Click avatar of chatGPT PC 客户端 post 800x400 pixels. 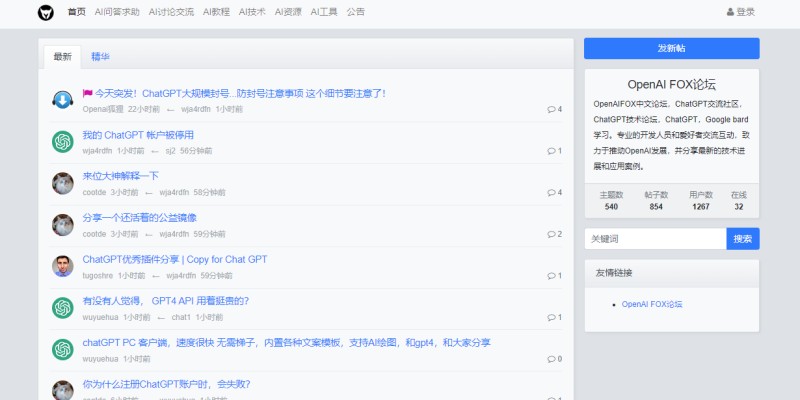tap(63, 349)
